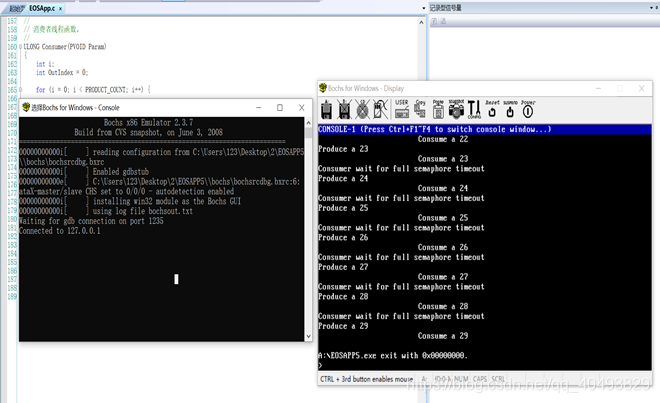The image size is (660, 403).
Task: Close the EOSApp.c tab
Action: [x=60, y=8]
